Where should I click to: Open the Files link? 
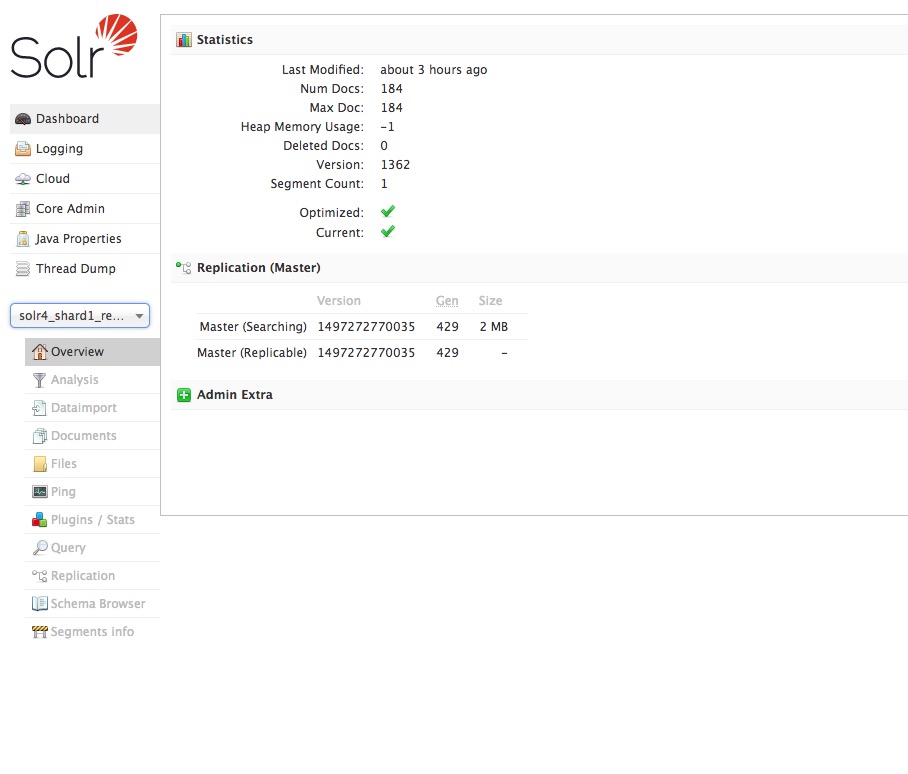tap(92, 464)
